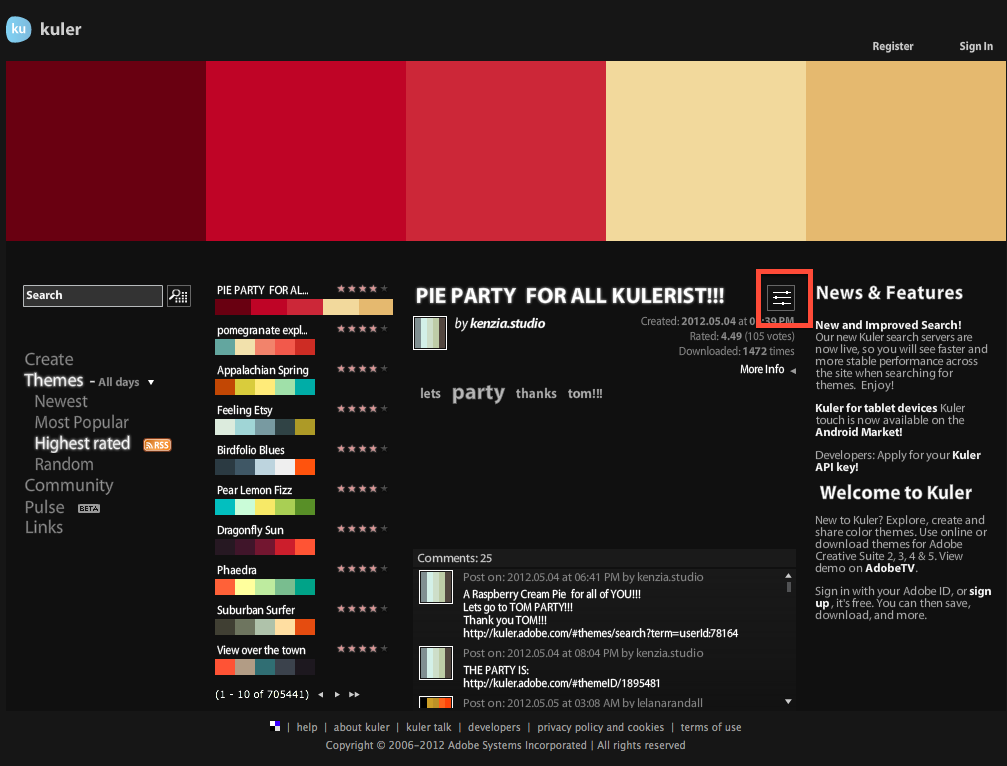Show Random themes
This screenshot has width=1007, height=766.
pyautogui.click(x=64, y=464)
